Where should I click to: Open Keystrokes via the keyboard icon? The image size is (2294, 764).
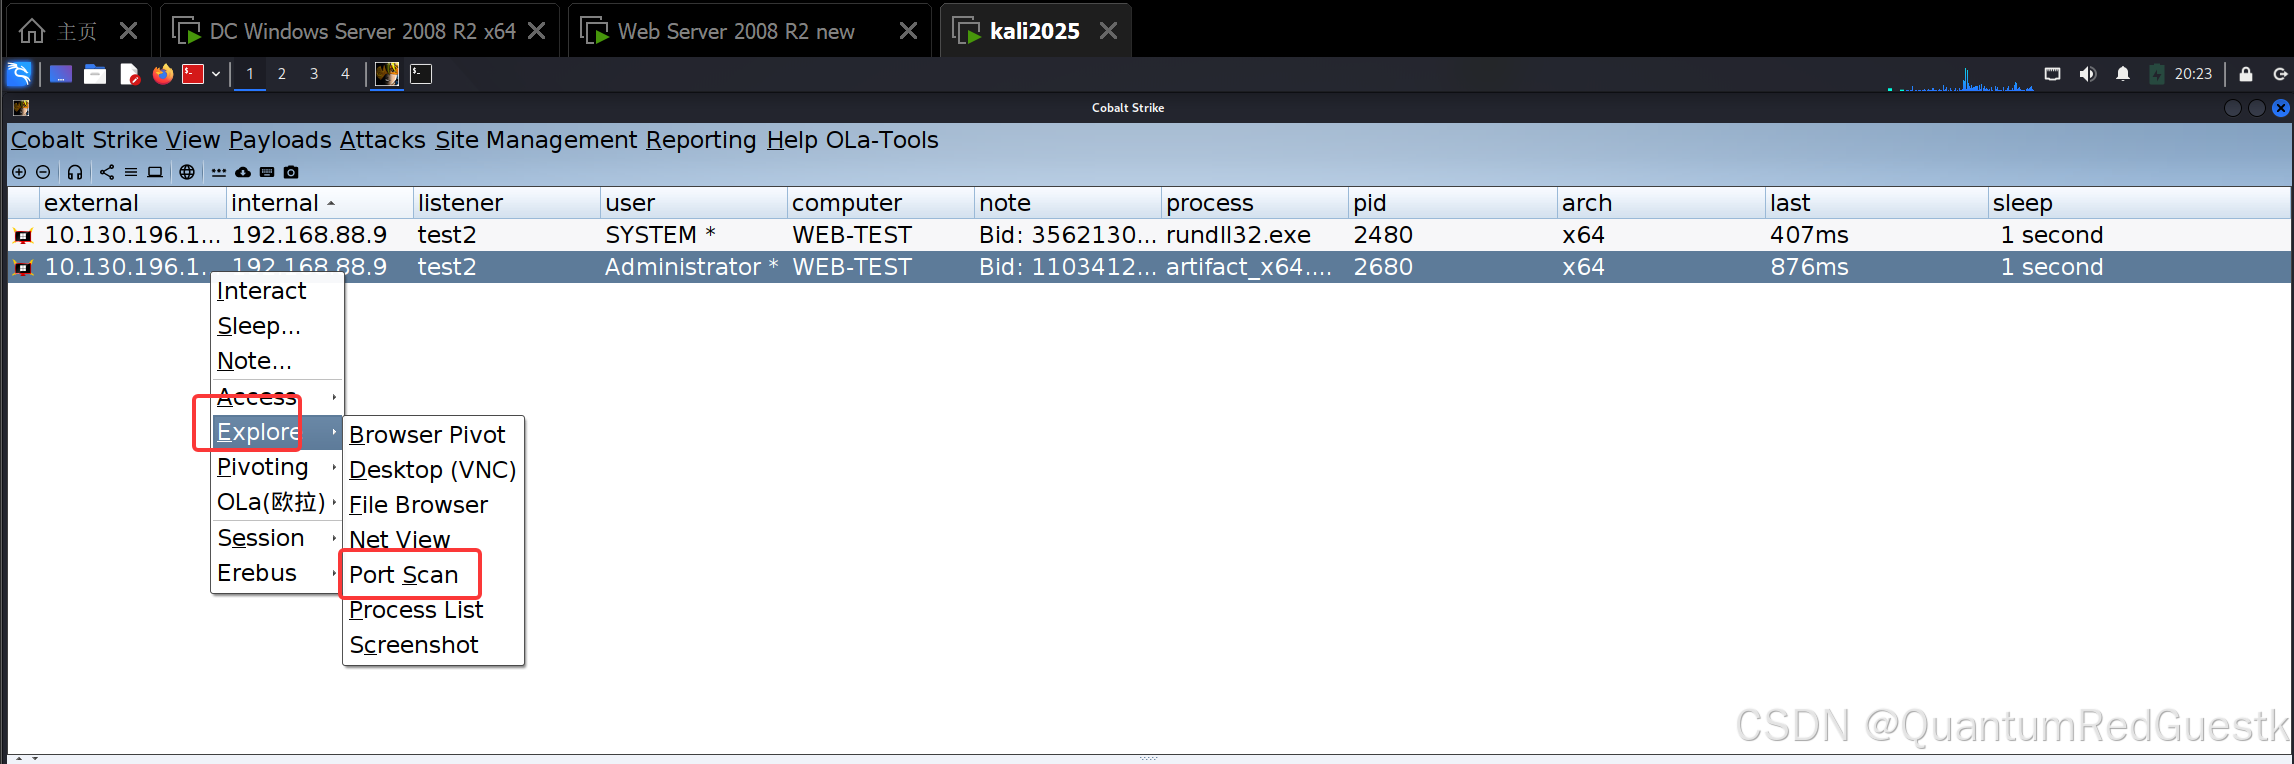[267, 172]
